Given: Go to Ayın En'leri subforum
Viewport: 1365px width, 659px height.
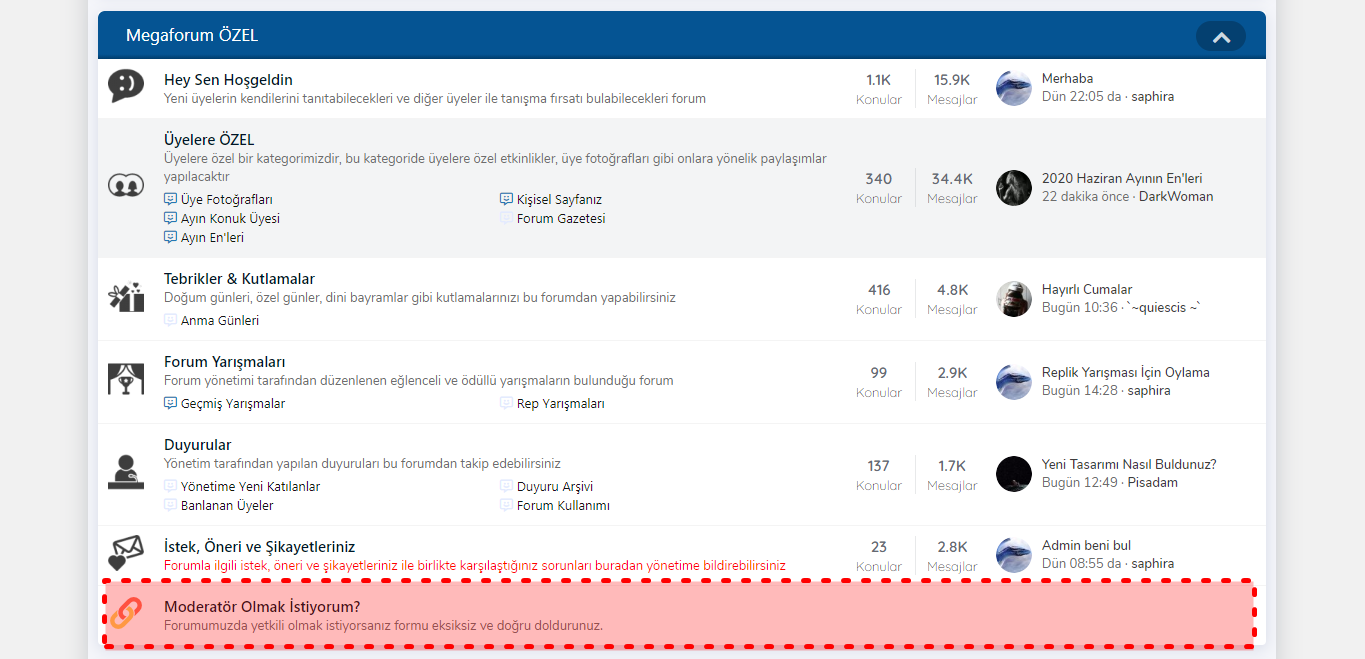Looking at the screenshot, I should coord(212,238).
